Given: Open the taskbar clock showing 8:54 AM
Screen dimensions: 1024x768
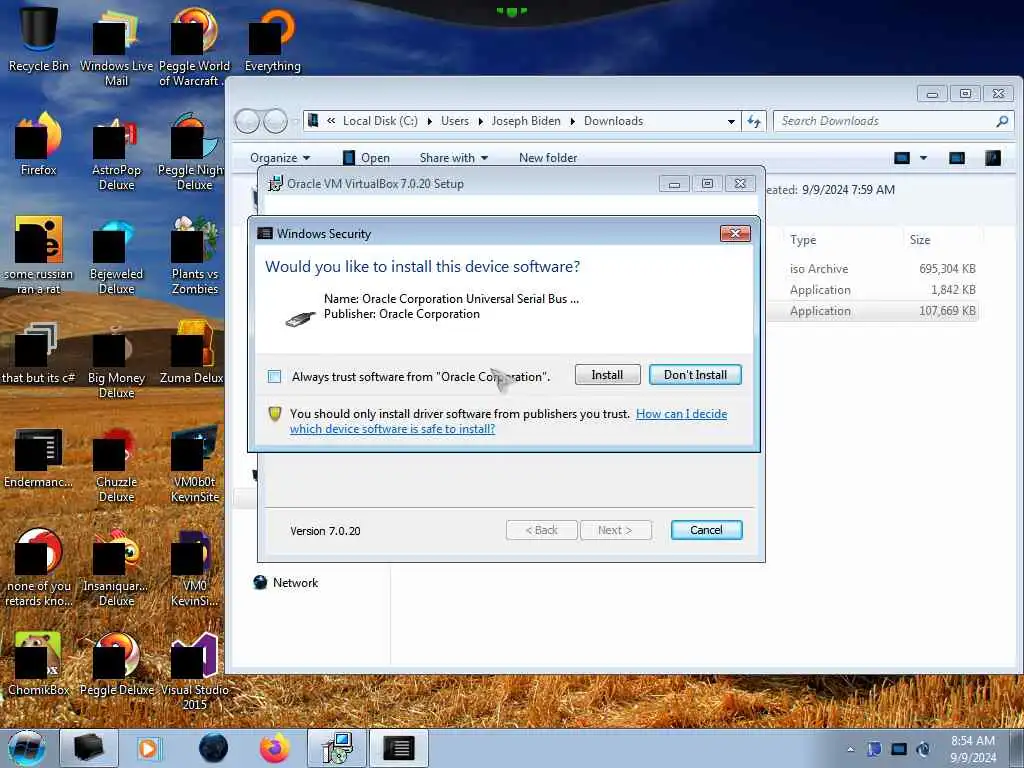Looking at the screenshot, I should click(973, 749).
